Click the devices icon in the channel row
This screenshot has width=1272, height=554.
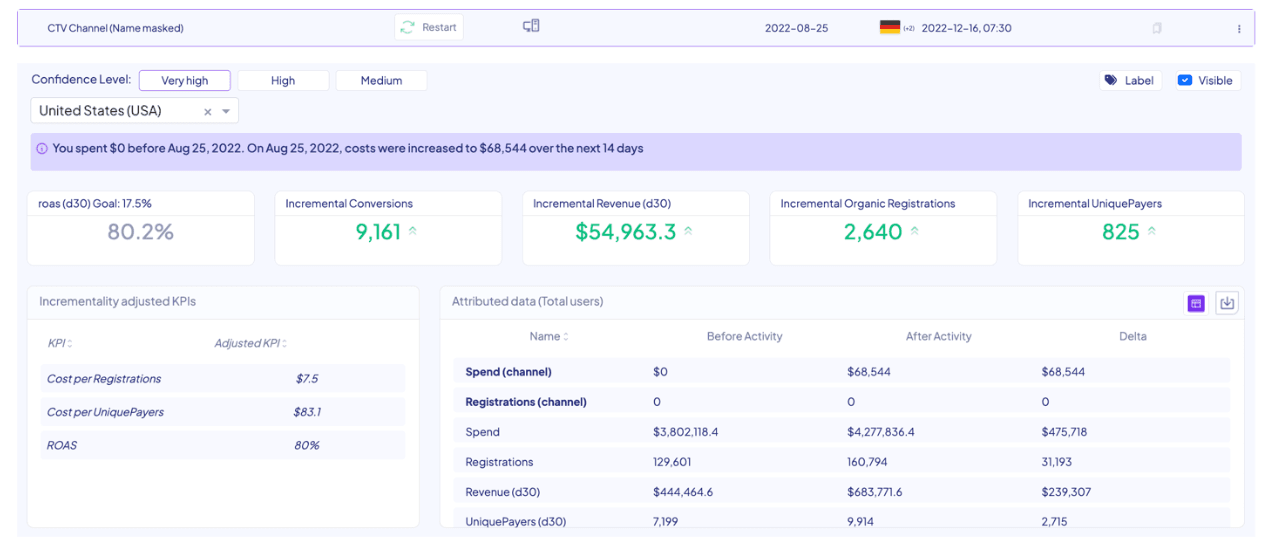531,26
